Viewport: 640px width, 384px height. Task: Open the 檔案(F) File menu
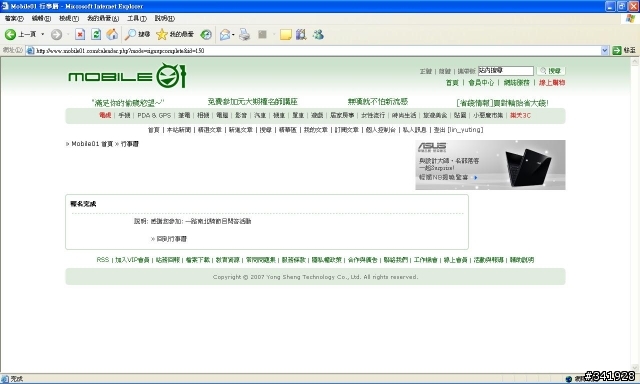[x=14, y=18]
